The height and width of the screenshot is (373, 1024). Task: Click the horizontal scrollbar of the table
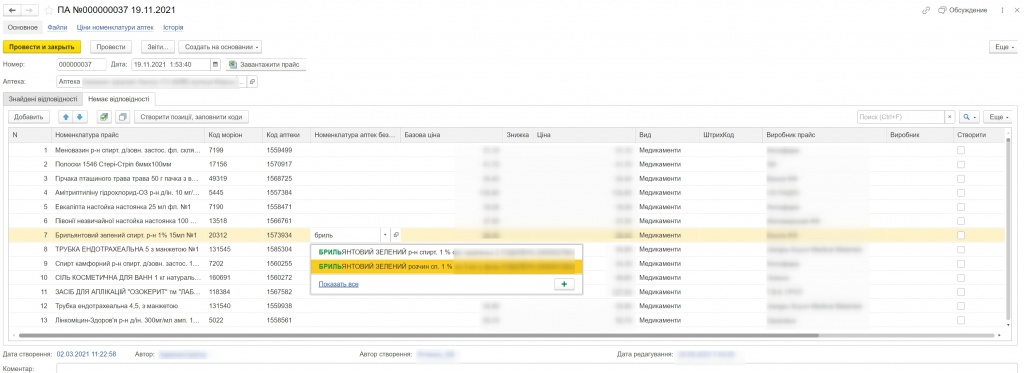point(418,336)
